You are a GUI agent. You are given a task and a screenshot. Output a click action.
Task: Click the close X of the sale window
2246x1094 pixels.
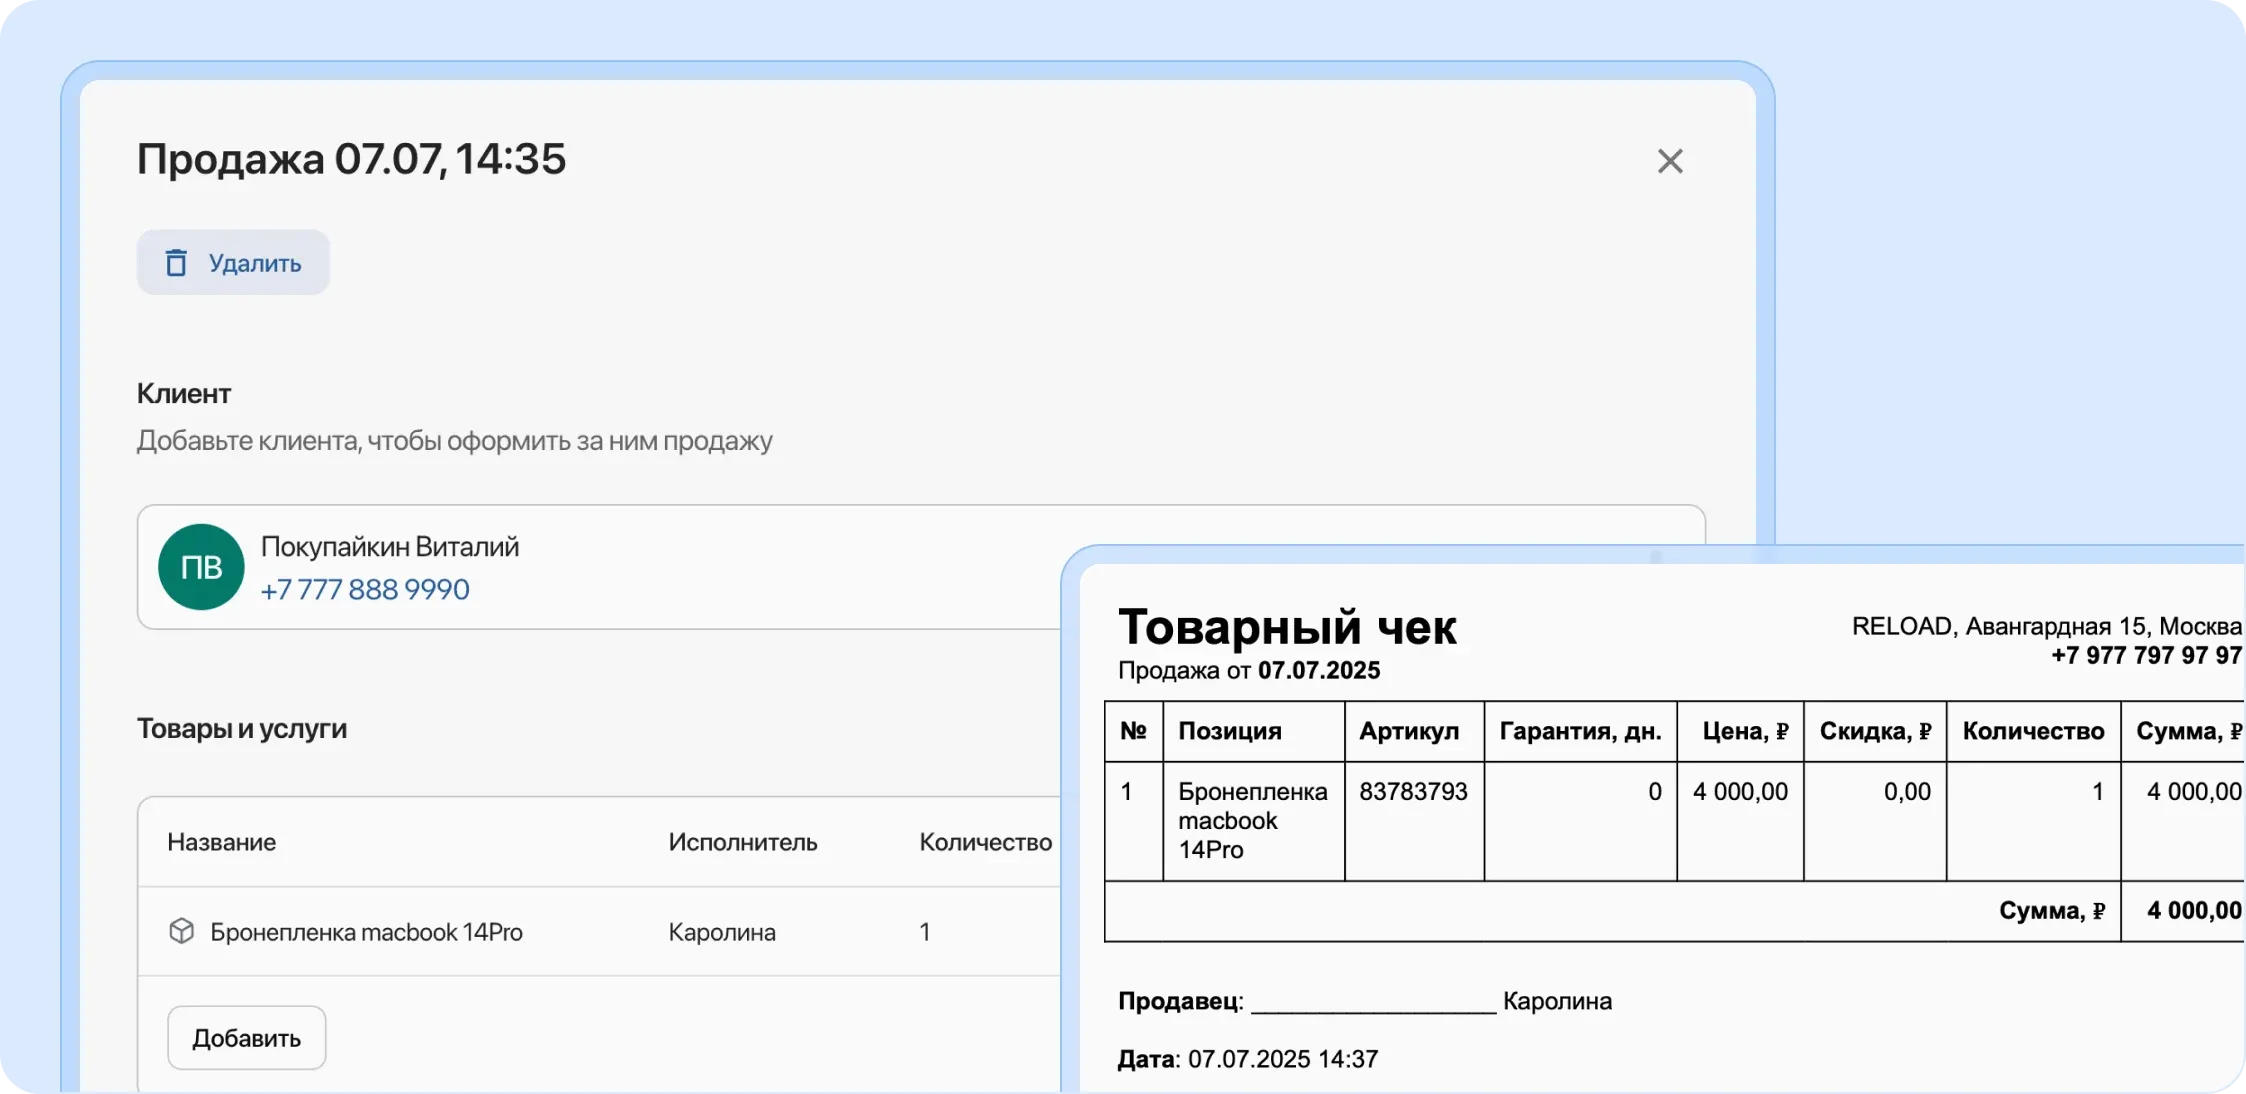(1671, 161)
